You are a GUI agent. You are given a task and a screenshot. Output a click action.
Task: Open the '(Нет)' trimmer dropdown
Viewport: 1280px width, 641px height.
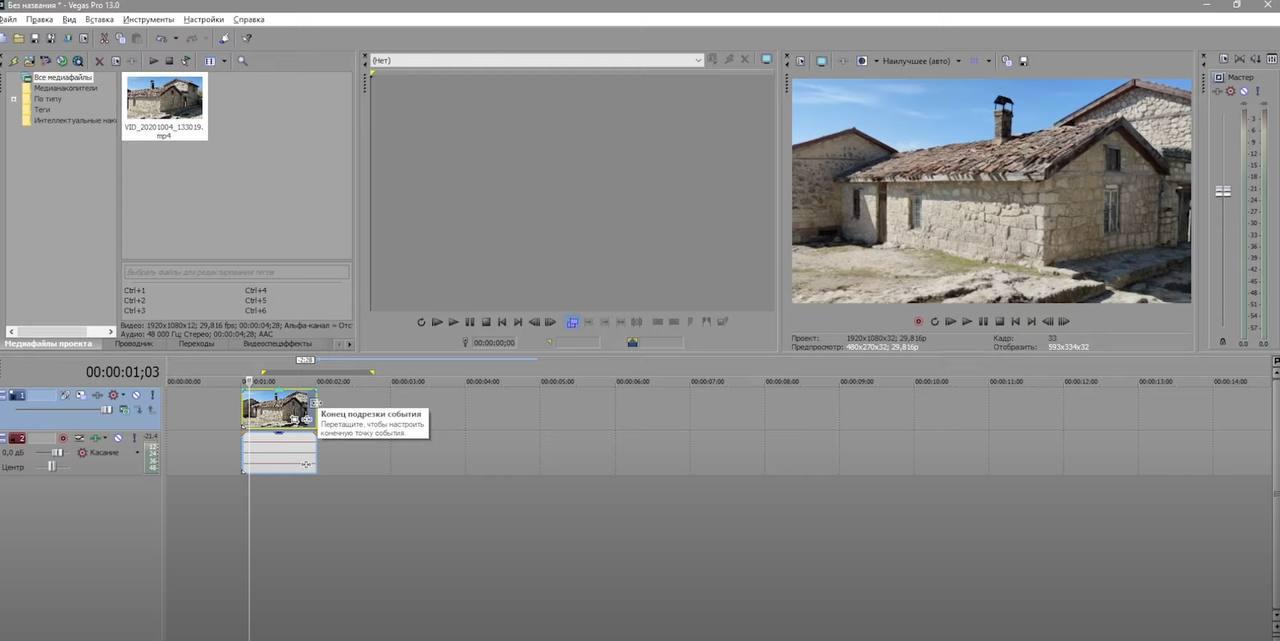tap(698, 60)
